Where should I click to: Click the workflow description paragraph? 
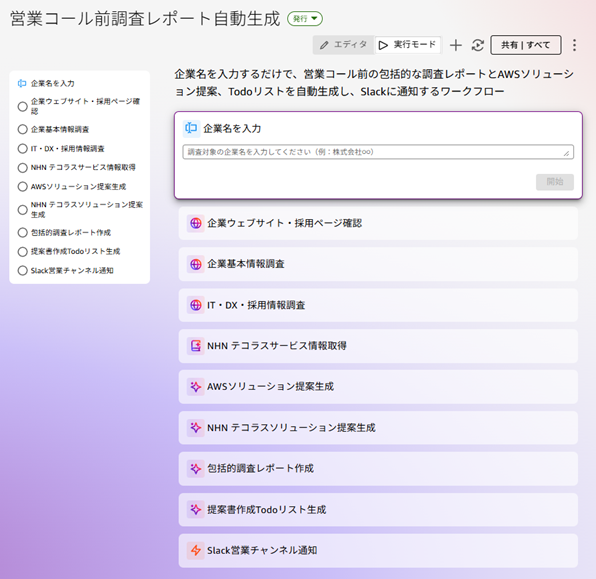point(374,82)
